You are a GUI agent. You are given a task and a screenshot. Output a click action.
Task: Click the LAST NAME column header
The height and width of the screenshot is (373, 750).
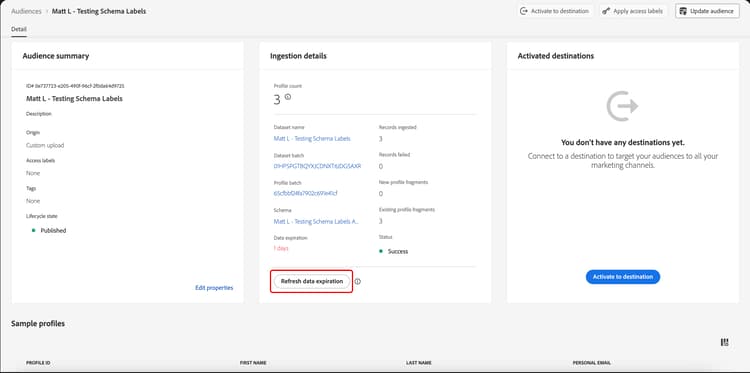coord(419,363)
